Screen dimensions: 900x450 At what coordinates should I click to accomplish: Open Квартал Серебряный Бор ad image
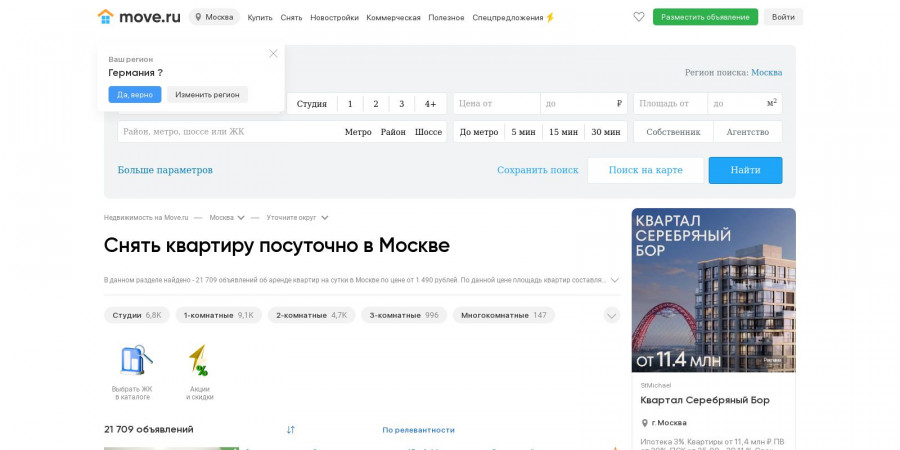(x=713, y=290)
